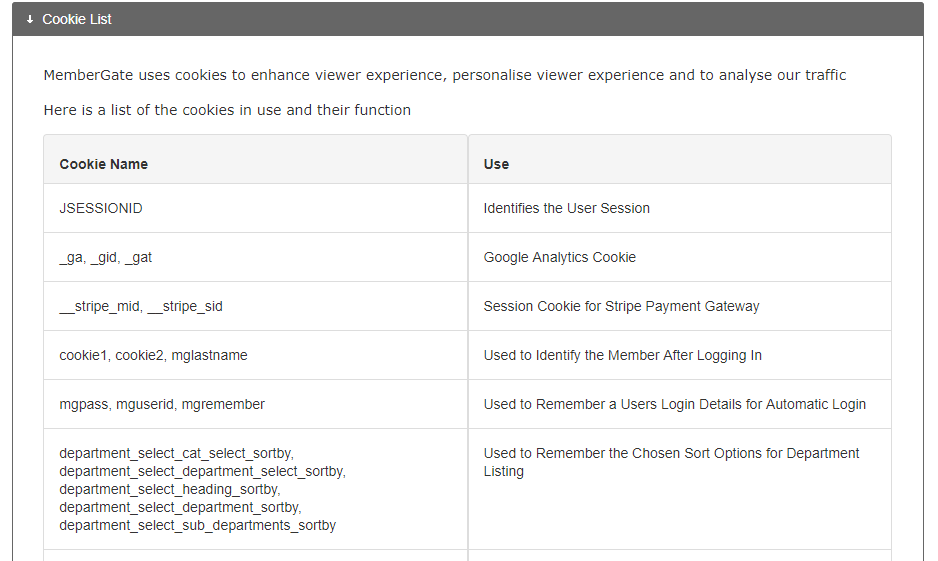This screenshot has height=561, width=938.
Task: Click the down arrow icon beside Cookie List
Action: tap(30, 19)
